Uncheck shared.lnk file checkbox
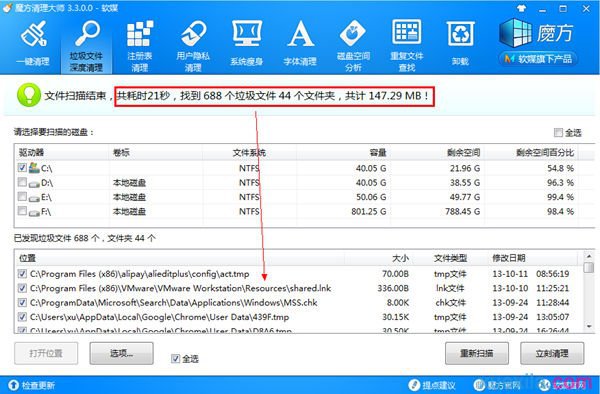This screenshot has height=394, width=600. (x=22, y=288)
